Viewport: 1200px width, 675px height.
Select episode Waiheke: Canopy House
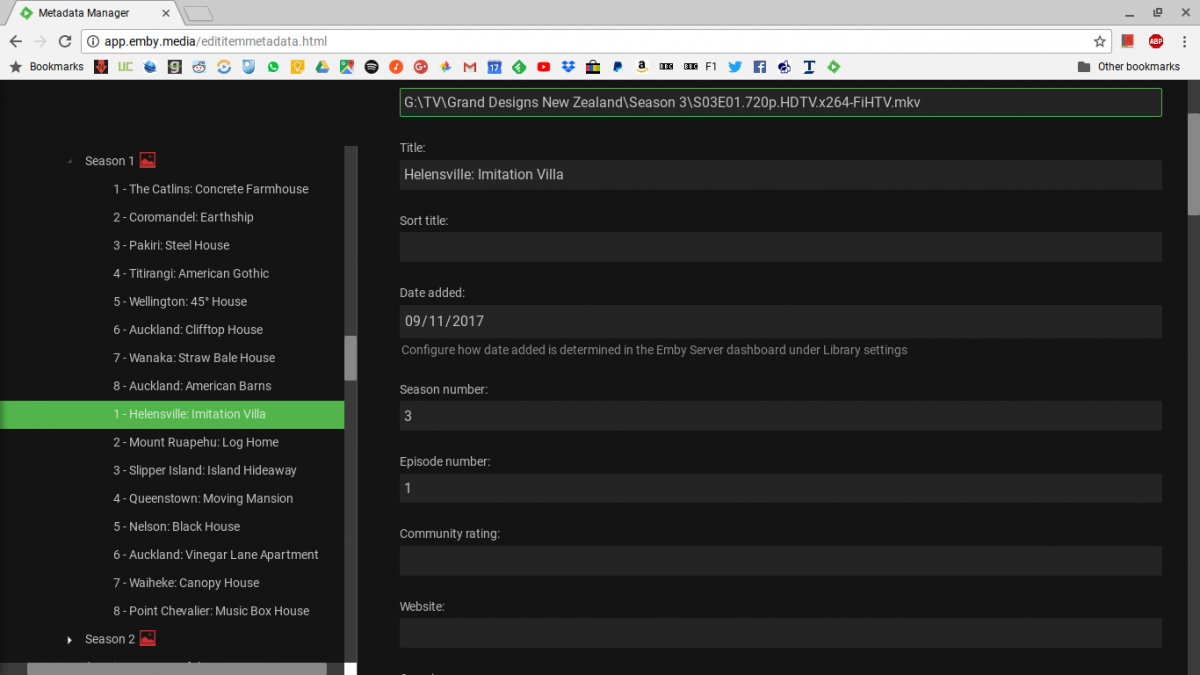186,582
